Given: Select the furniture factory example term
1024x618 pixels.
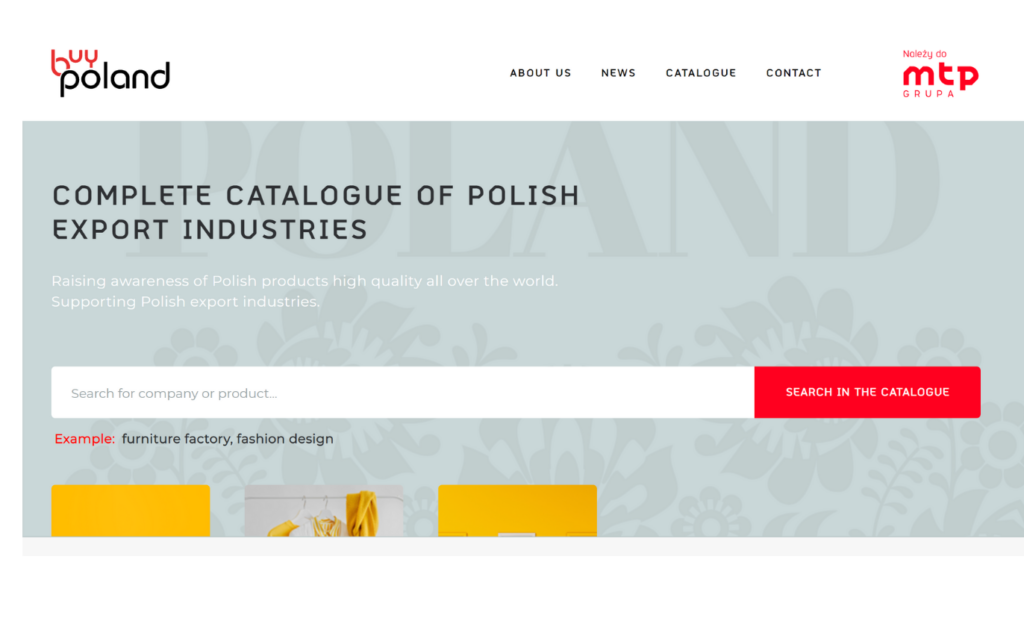Looking at the screenshot, I should coord(176,439).
